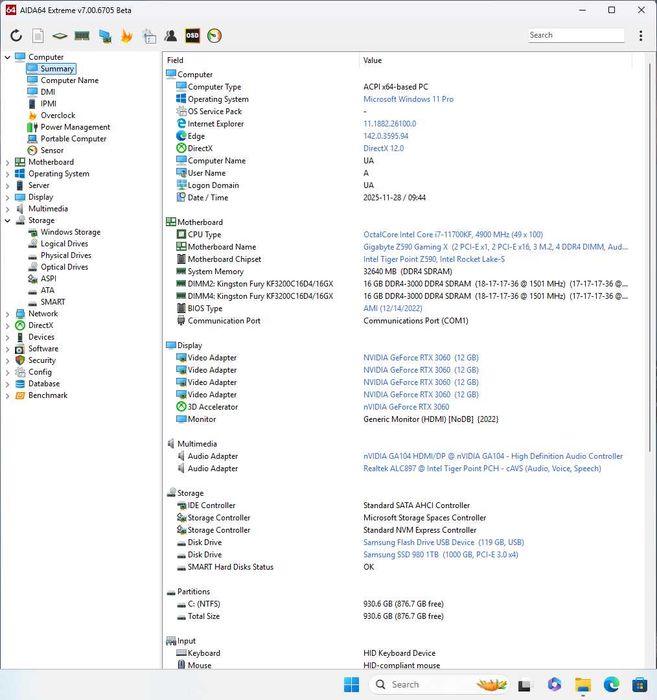Select the Summary tree item
Image resolution: width=657 pixels, height=700 pixels.
(x=57, y=69)
